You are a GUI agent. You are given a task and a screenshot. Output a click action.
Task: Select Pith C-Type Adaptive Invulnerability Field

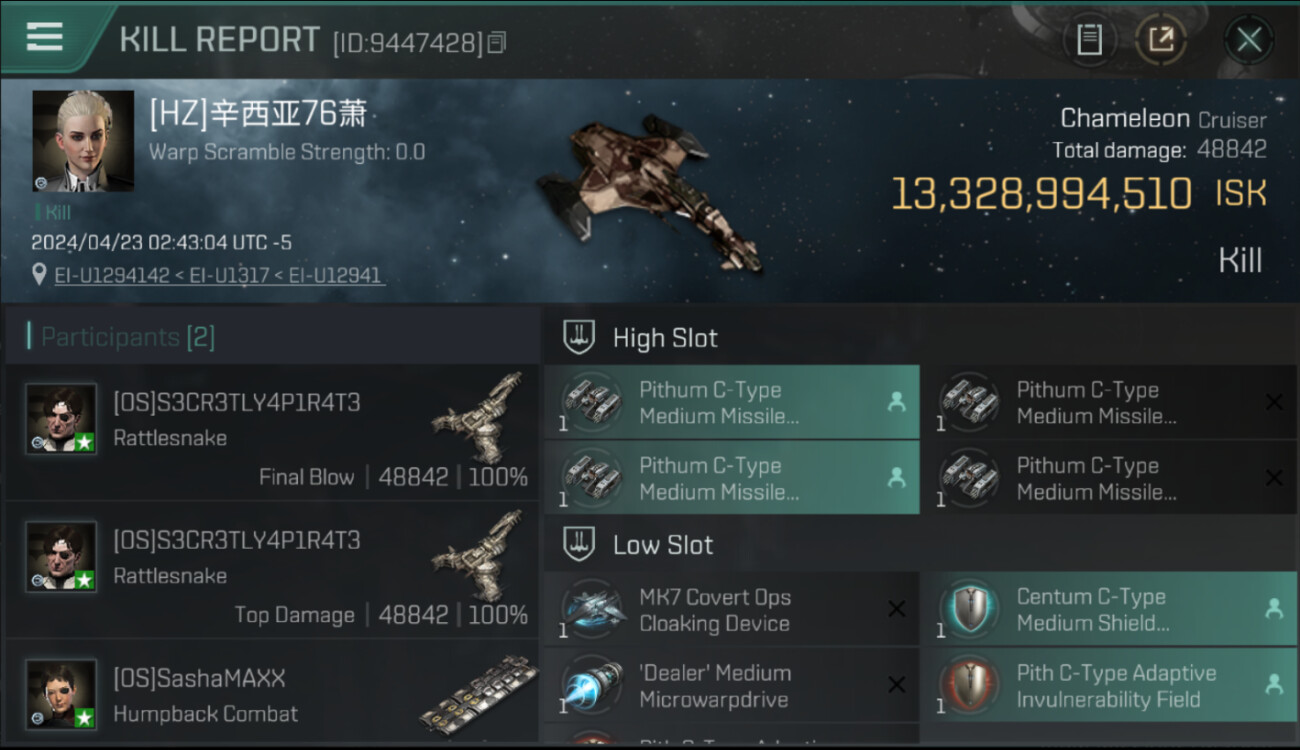(1109, 686)
